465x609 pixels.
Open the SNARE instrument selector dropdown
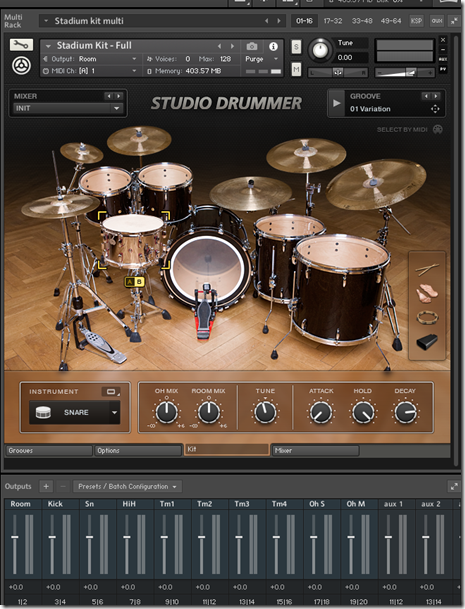[x=75, y=412]
